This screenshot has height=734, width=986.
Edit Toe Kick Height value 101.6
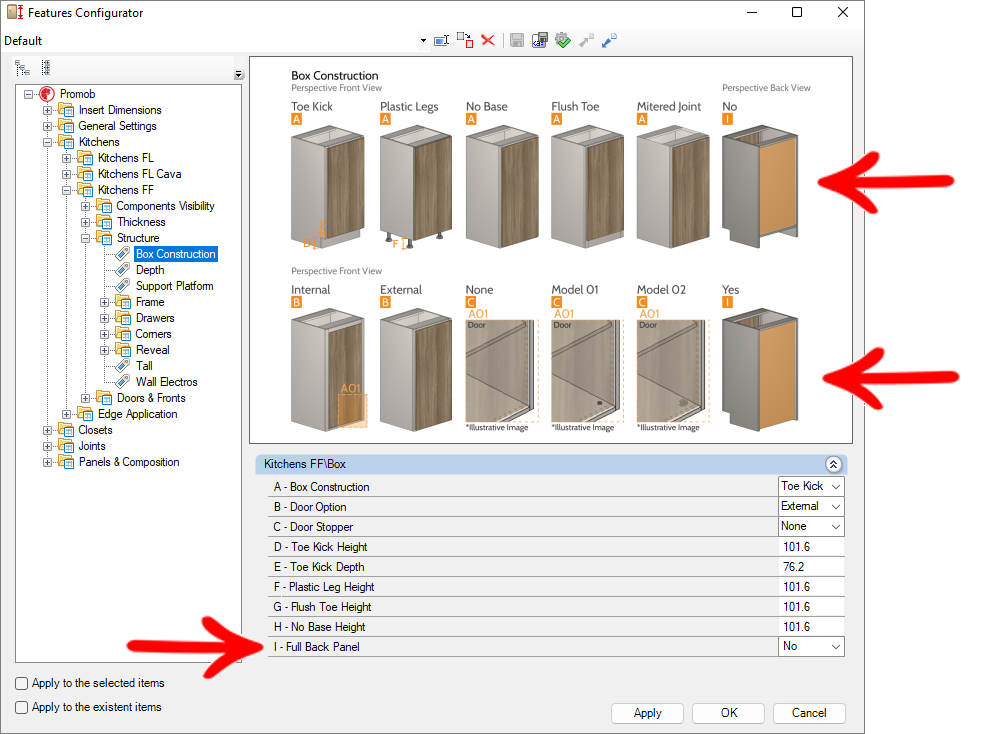[811, 547]
